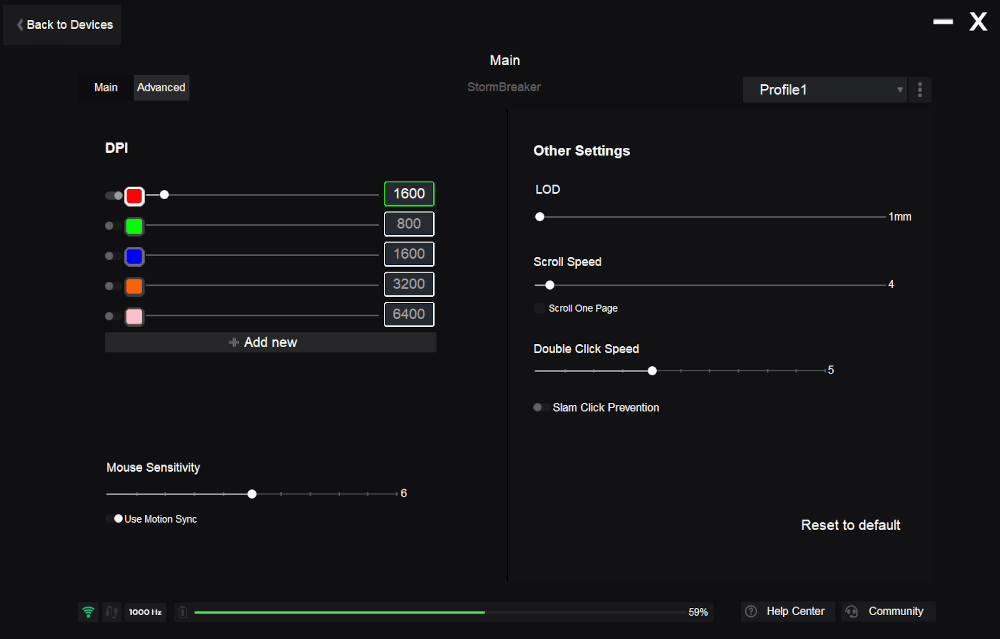Enable the blue DPI stage toggle

point(113,256)
